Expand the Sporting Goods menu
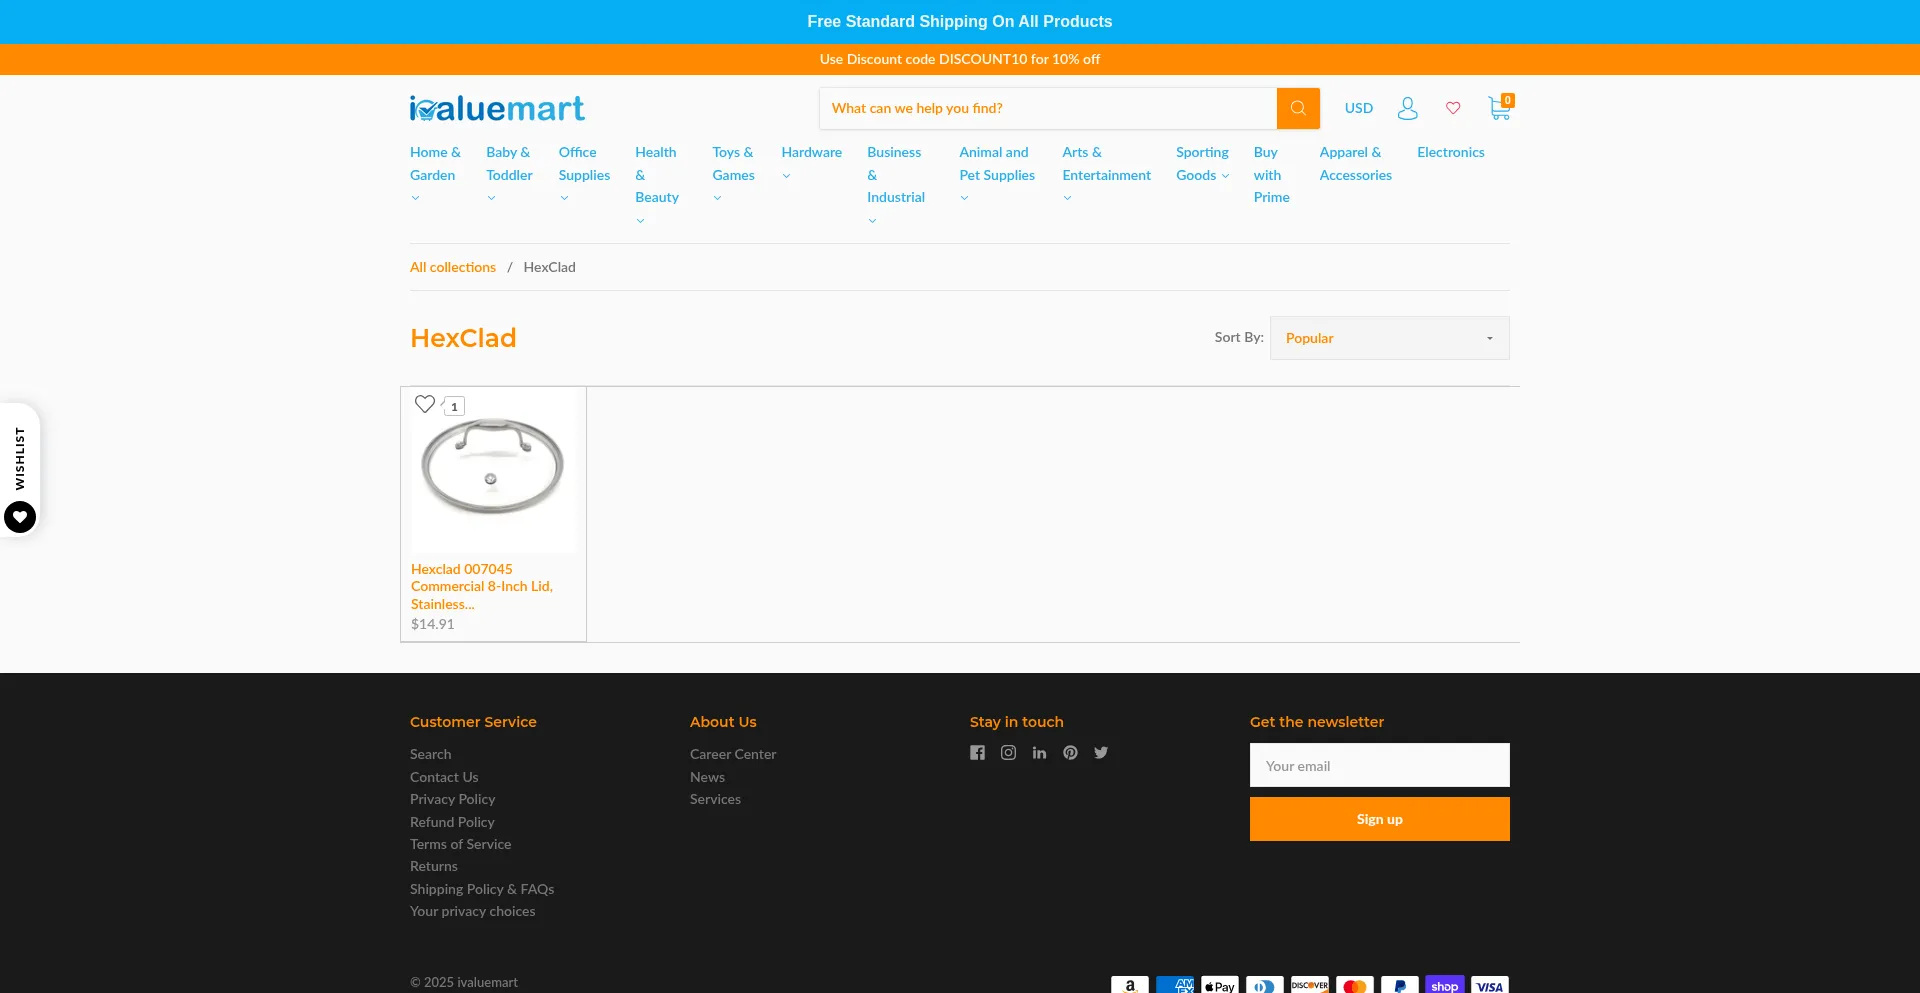 (1202, 164)
